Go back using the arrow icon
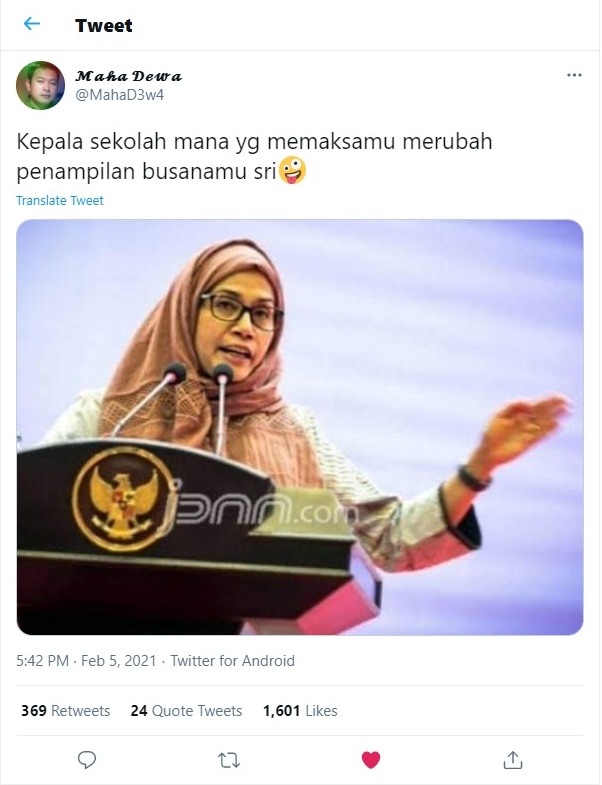 (x=32, y=24)
